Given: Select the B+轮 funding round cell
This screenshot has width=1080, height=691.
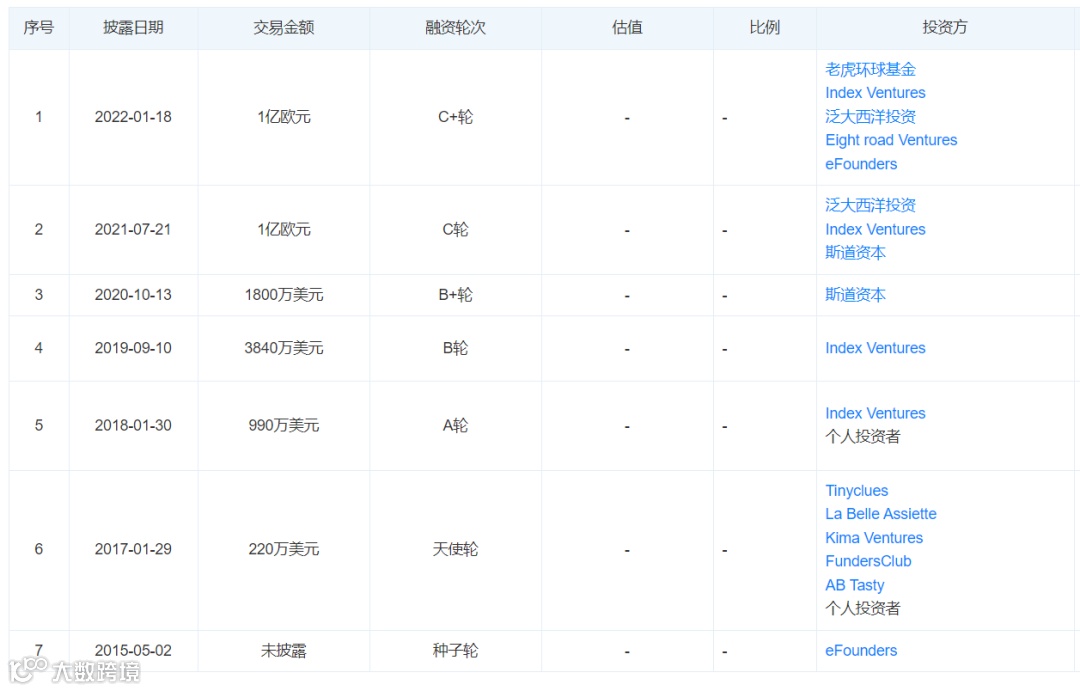Looking at the screenshot, I should click(455, 295).
